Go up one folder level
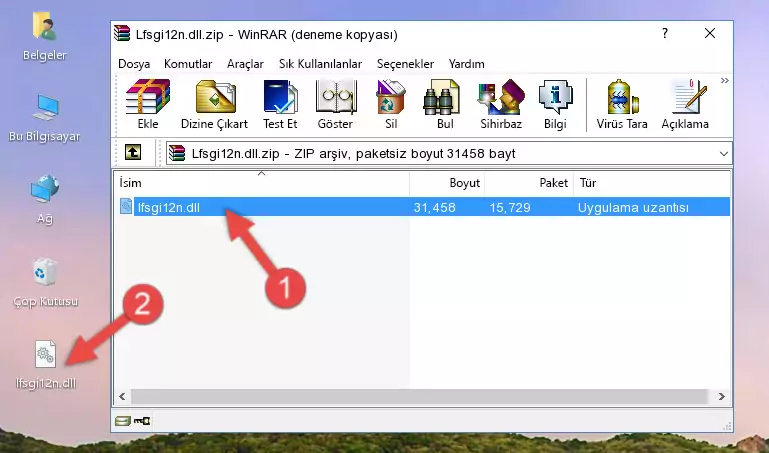The width and height of the screenshot is (769, 453). coord(133,152)
